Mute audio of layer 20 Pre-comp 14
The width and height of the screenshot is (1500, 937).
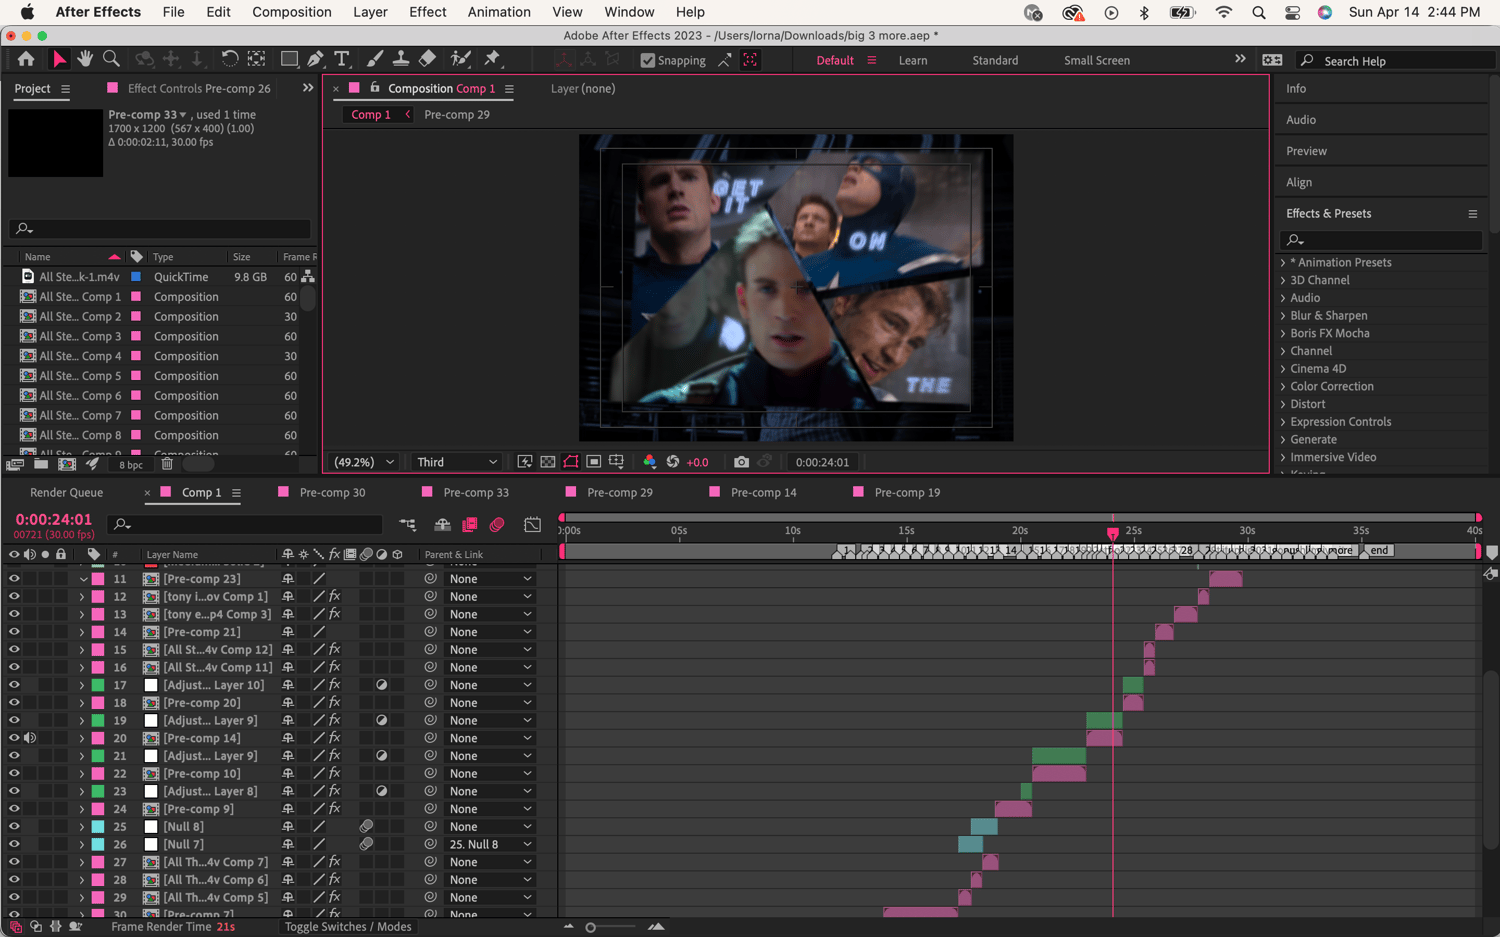[30, 738]
